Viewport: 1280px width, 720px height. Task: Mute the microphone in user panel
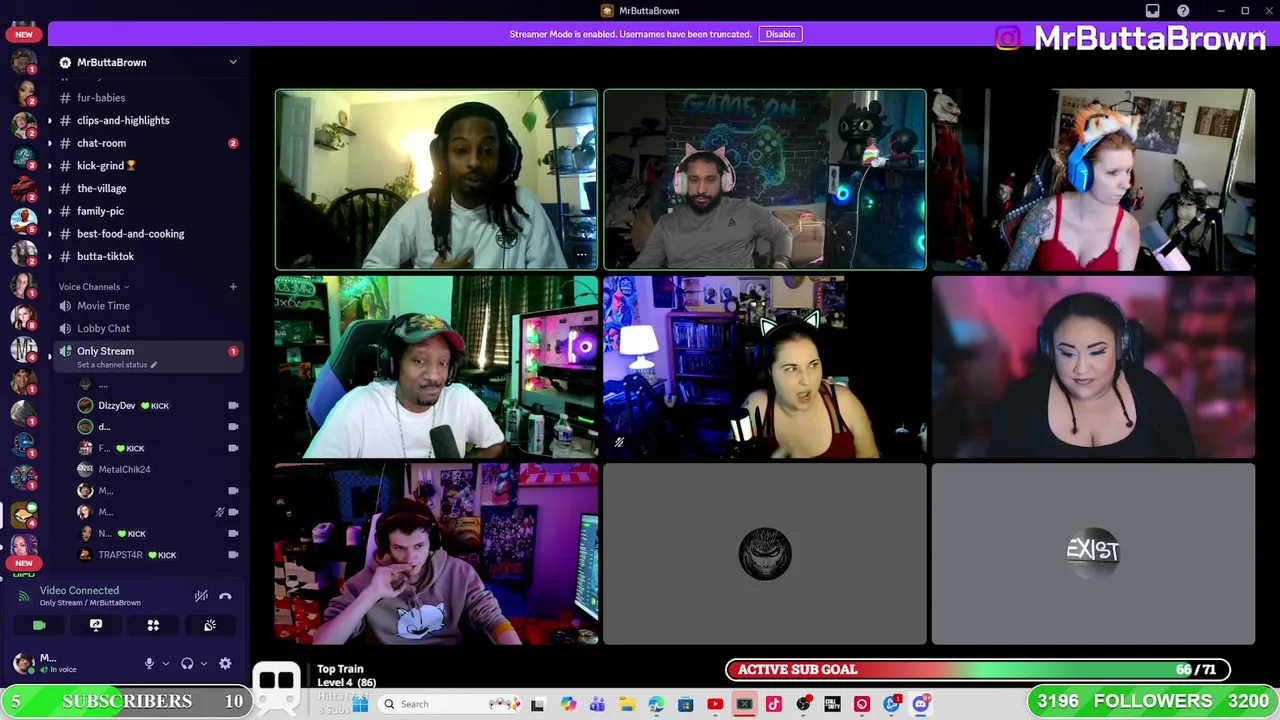point(149,663)
